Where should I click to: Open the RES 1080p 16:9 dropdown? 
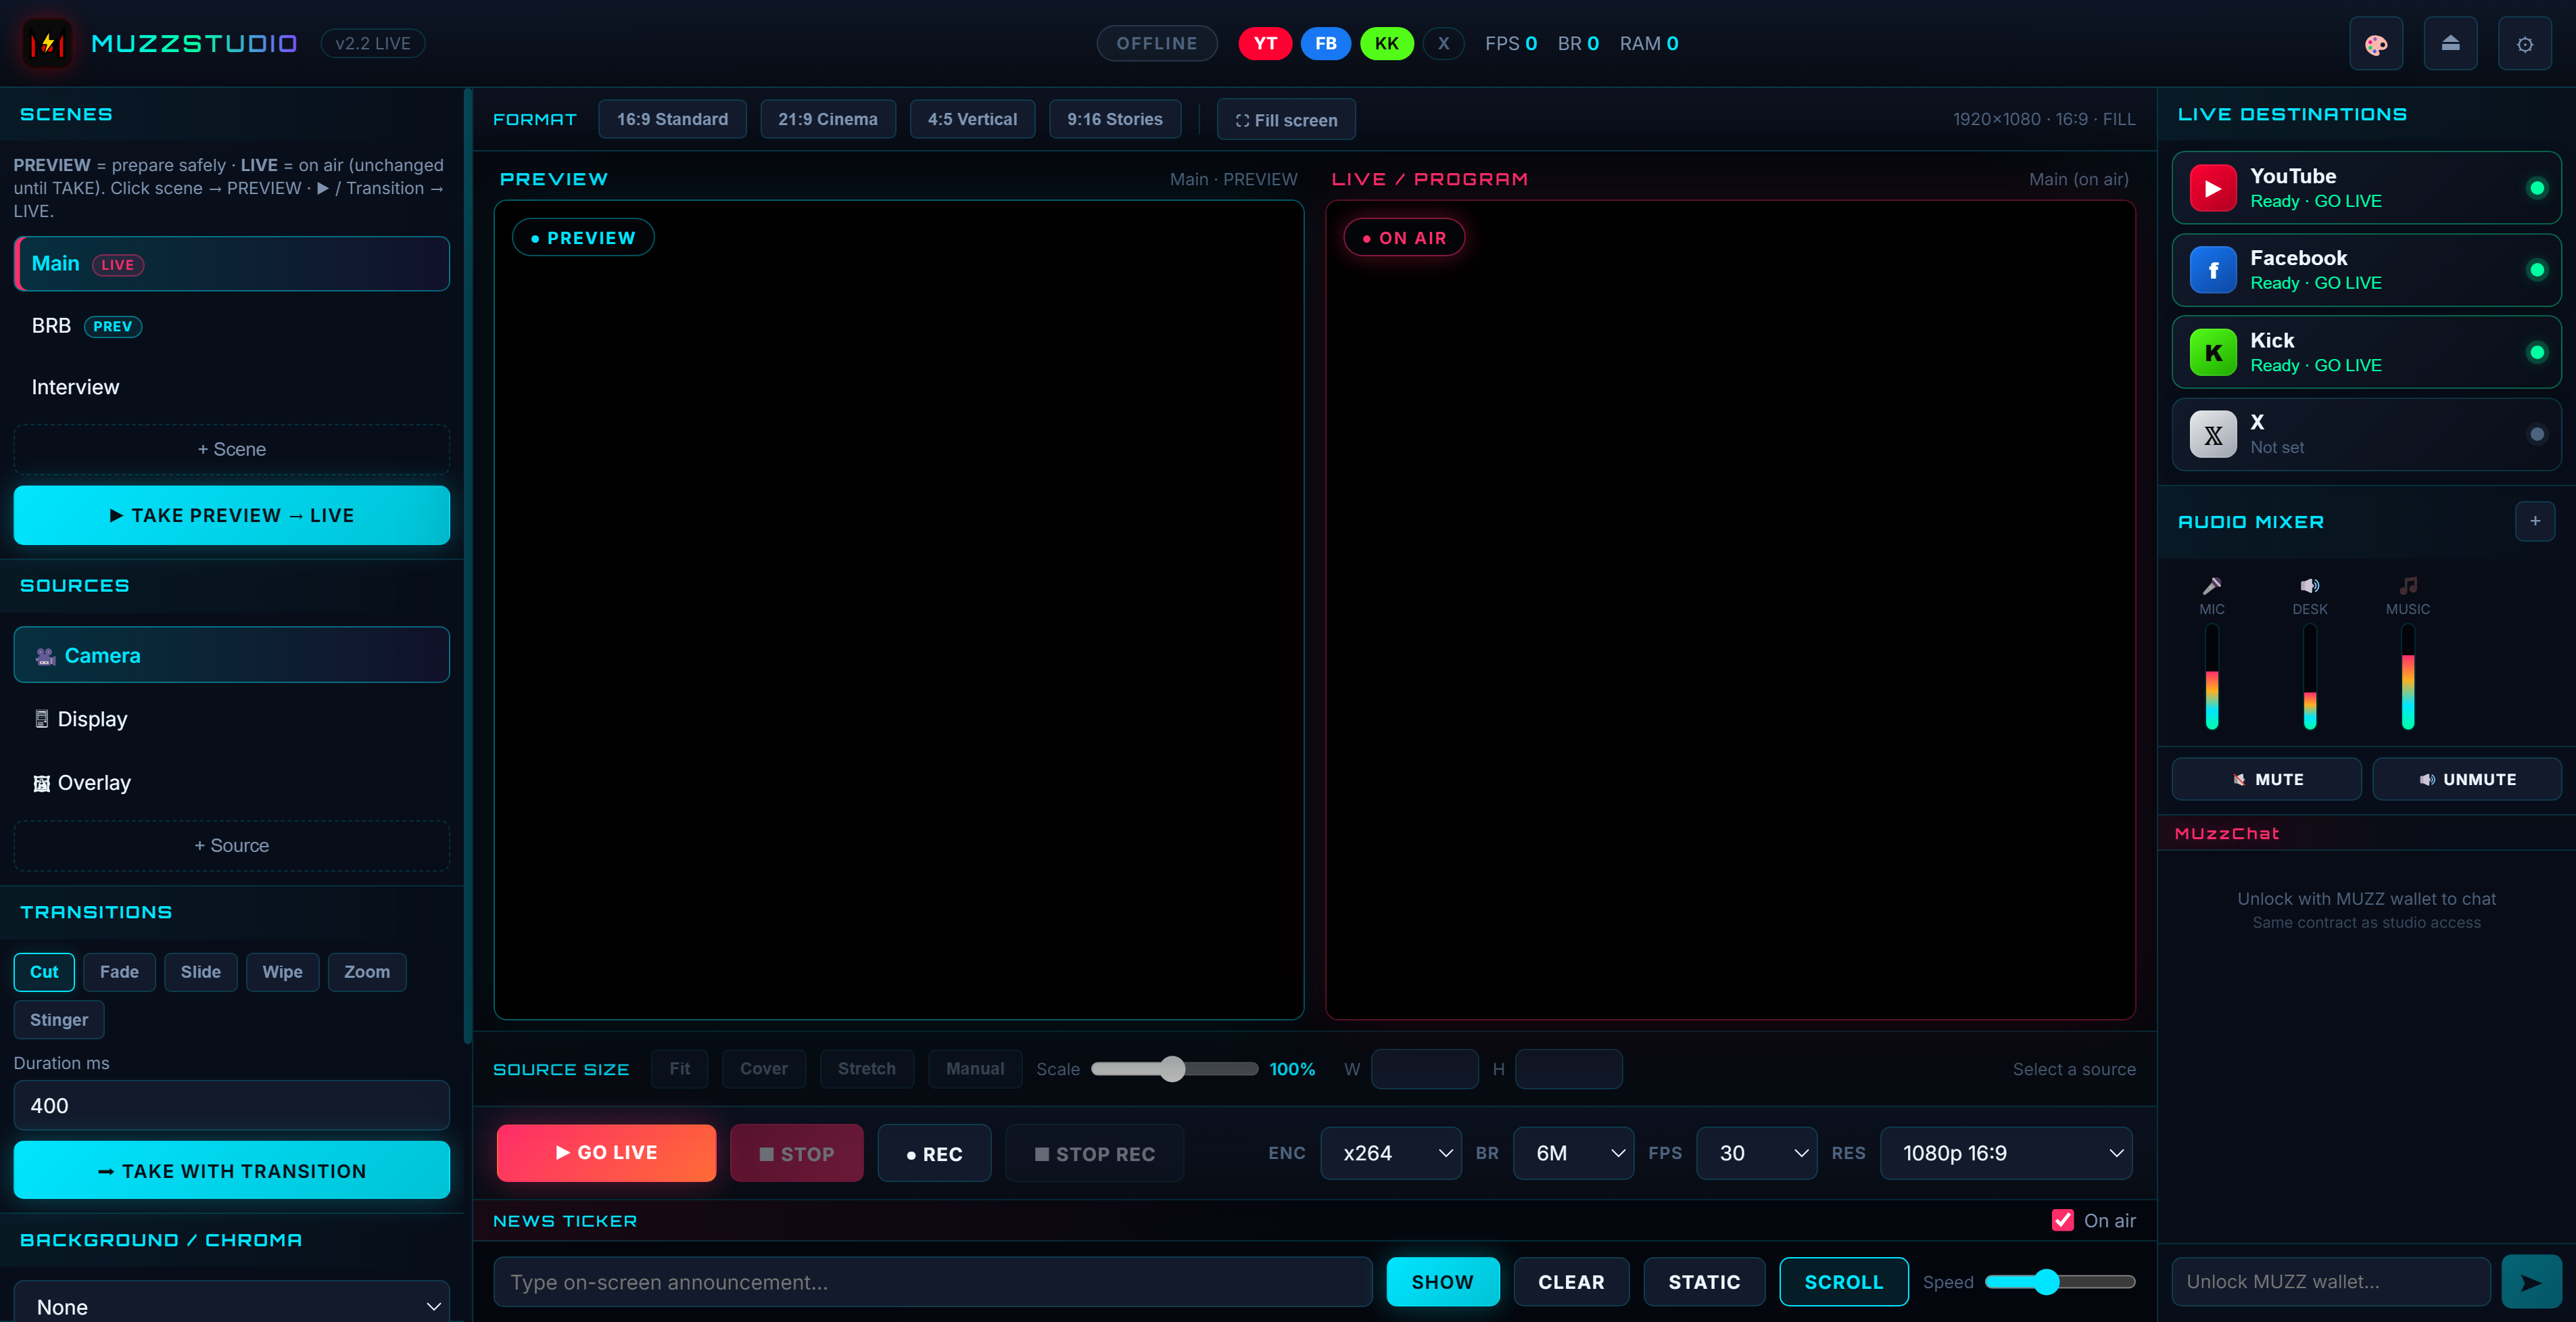[2006, 1153]
